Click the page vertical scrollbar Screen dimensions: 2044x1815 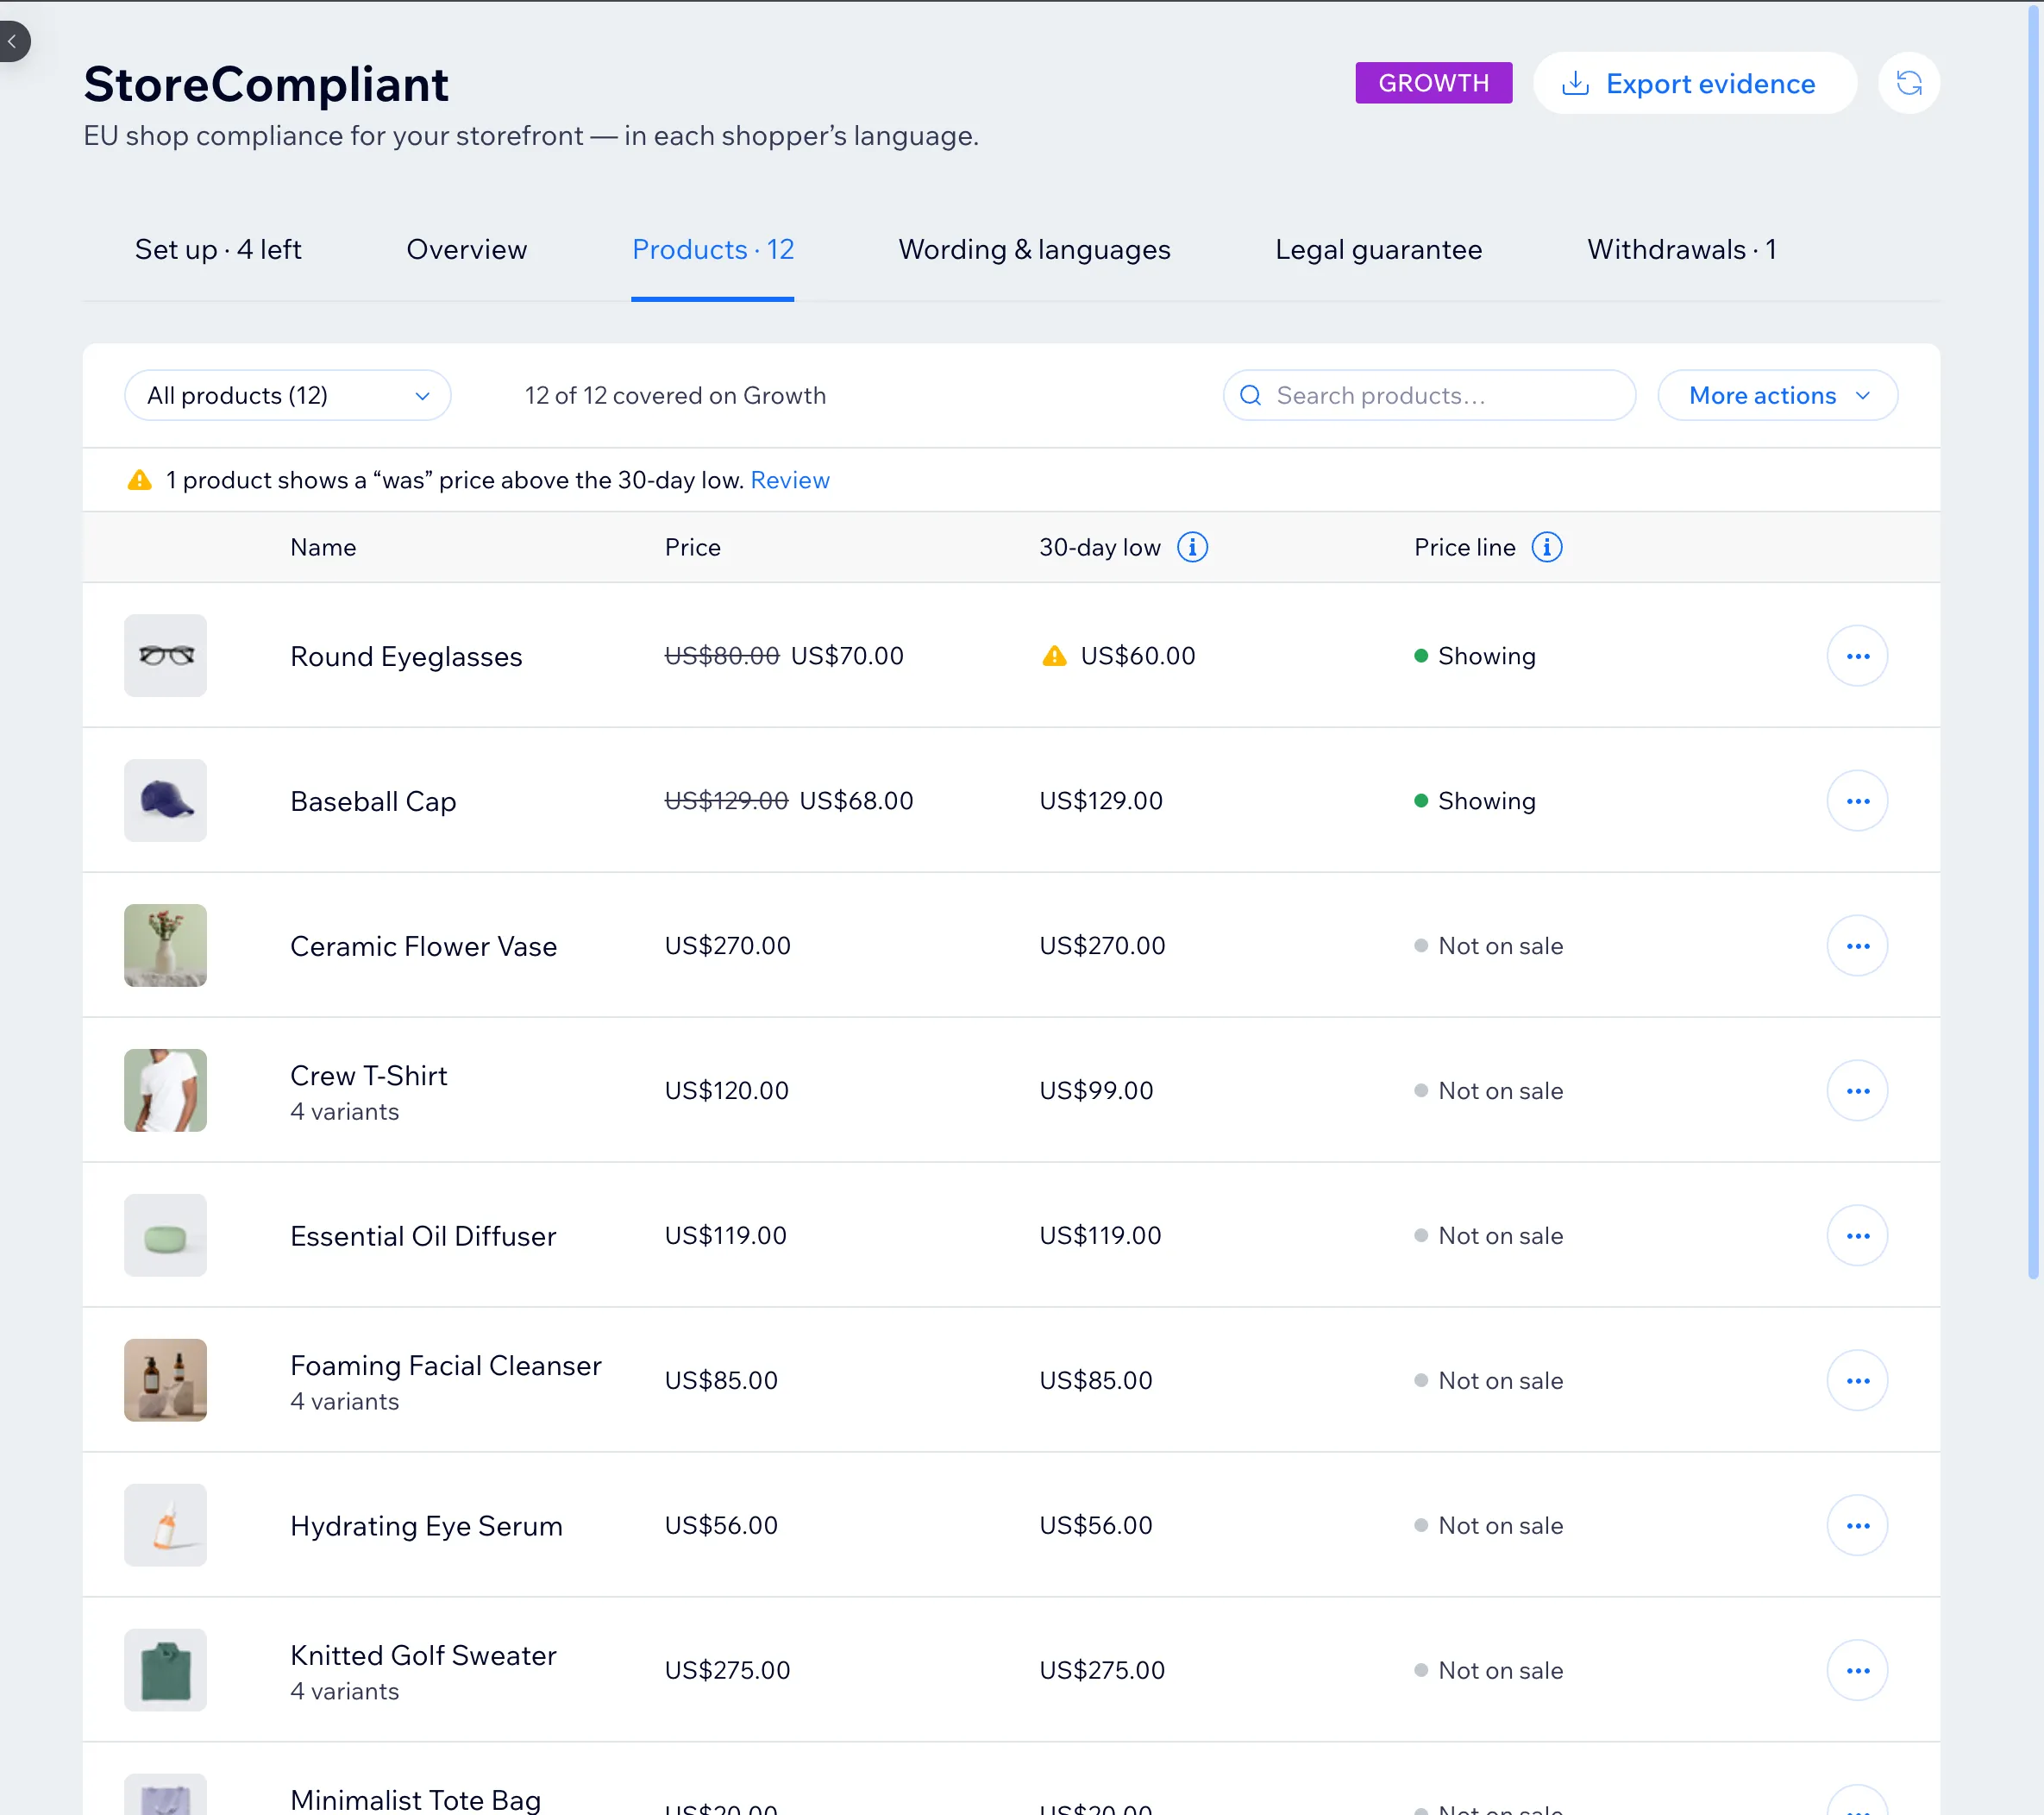tap(2033, 640)
